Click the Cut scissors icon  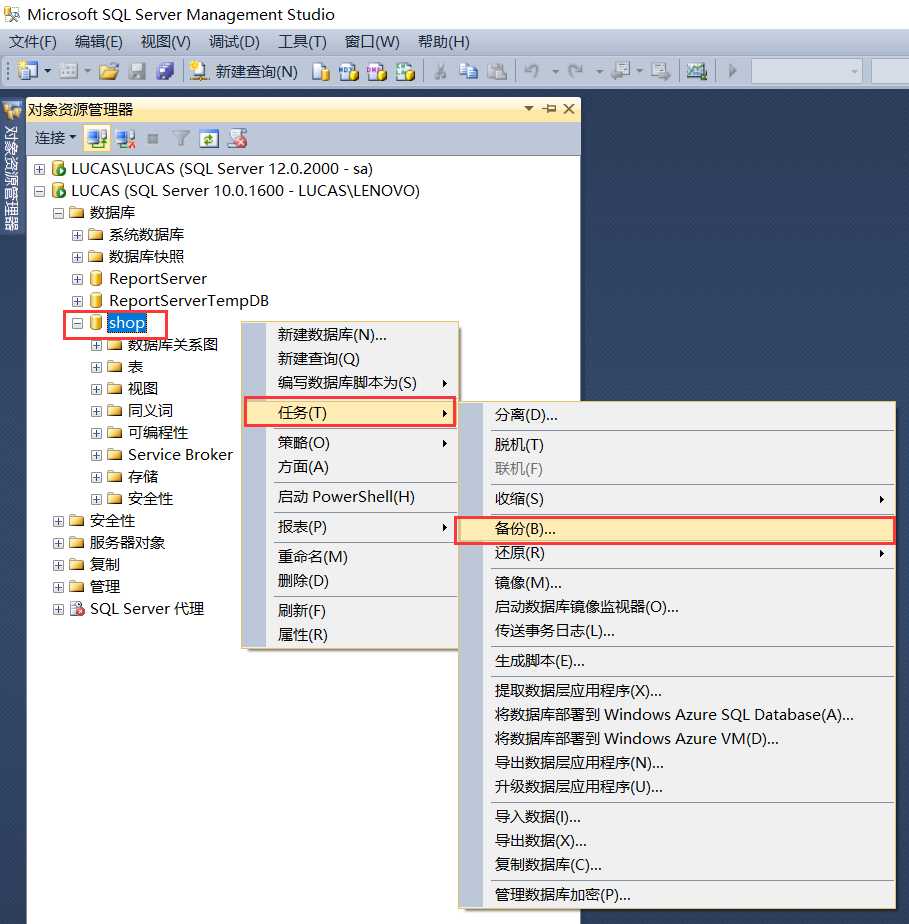coord(440,71)
